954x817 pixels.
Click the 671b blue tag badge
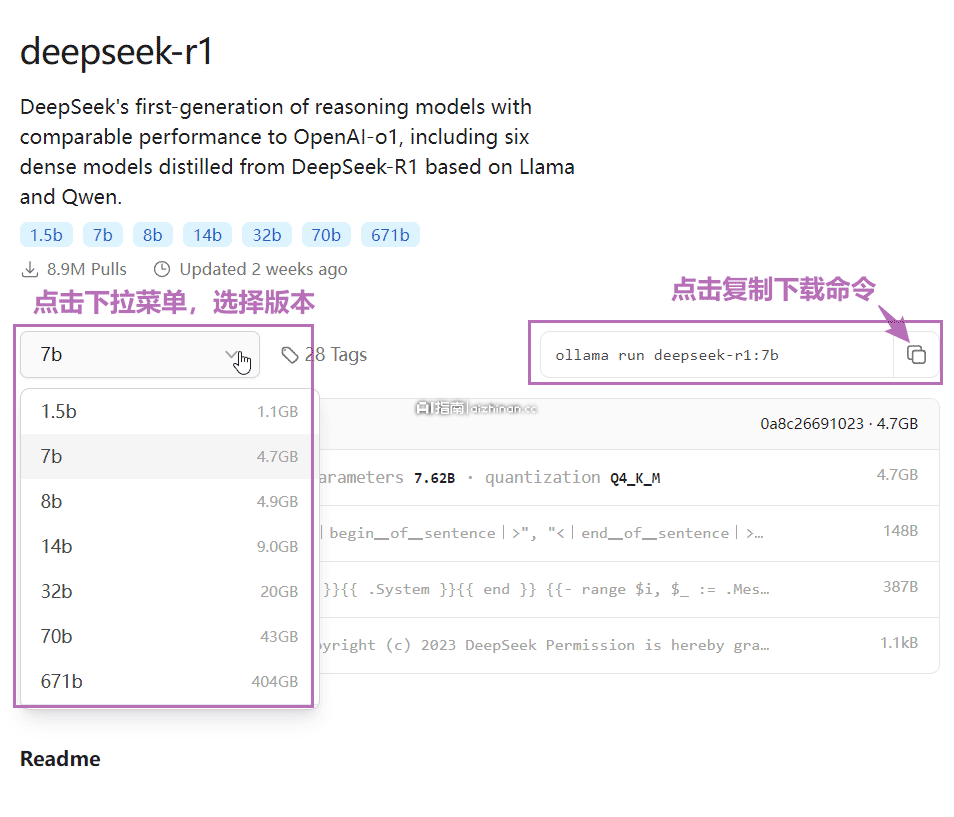[x=391, y=235]
